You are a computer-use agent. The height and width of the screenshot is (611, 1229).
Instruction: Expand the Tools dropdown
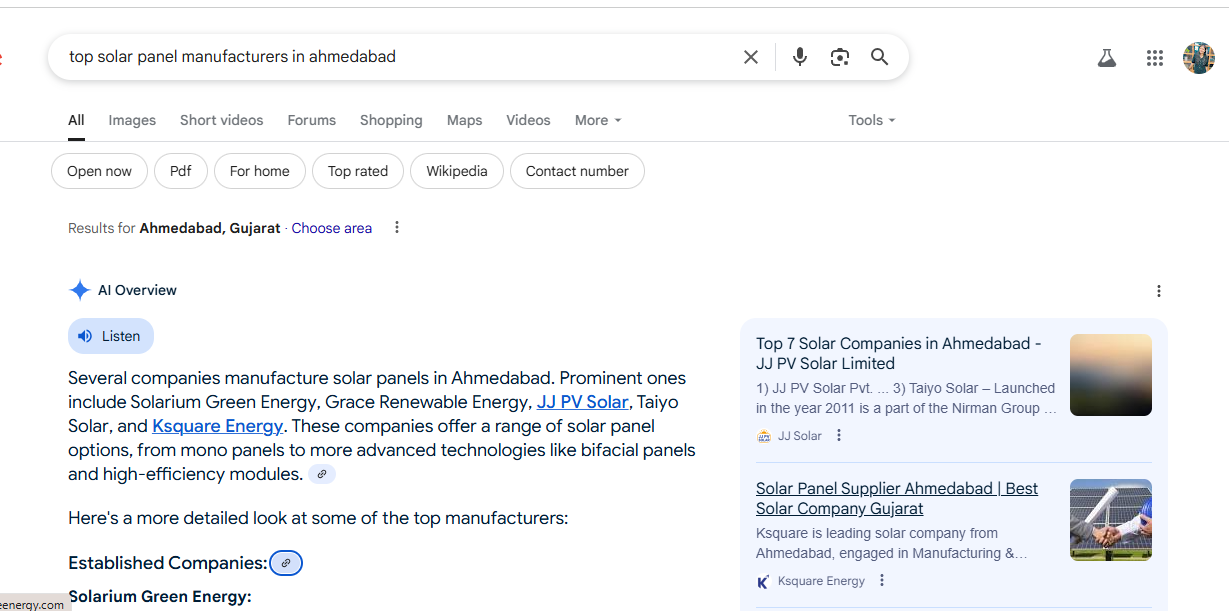(x=872, y=120)
